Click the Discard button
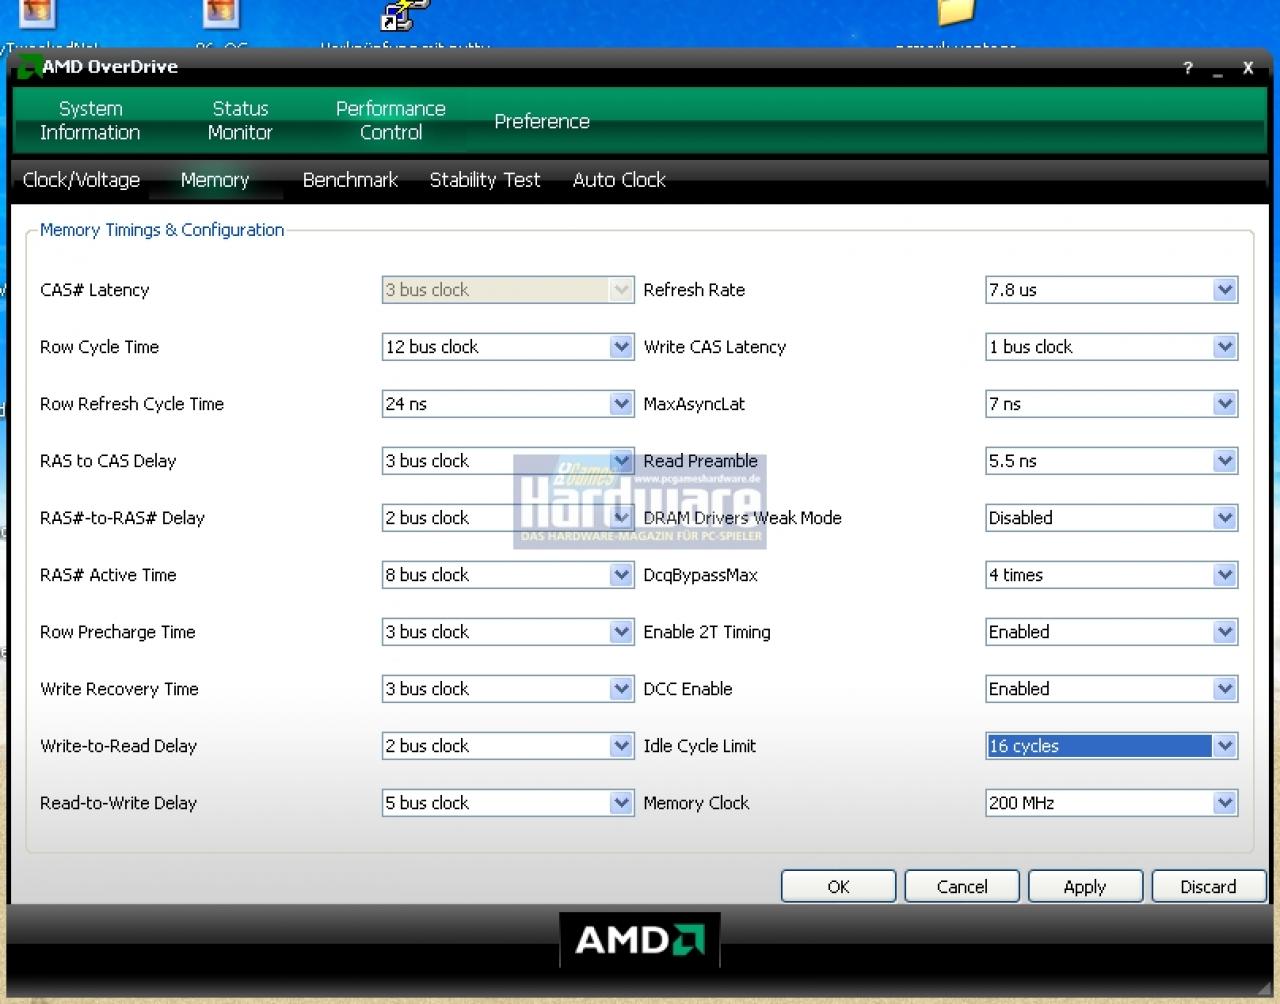 1208,887
